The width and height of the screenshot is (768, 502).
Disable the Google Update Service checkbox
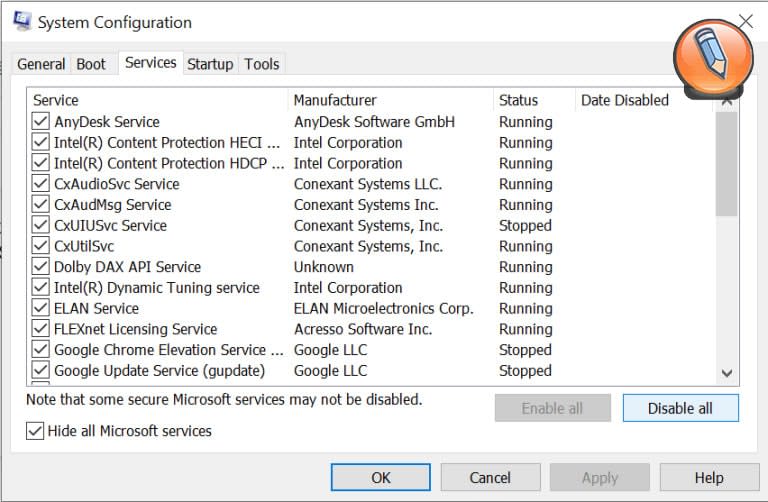click(x=40, y=371)
